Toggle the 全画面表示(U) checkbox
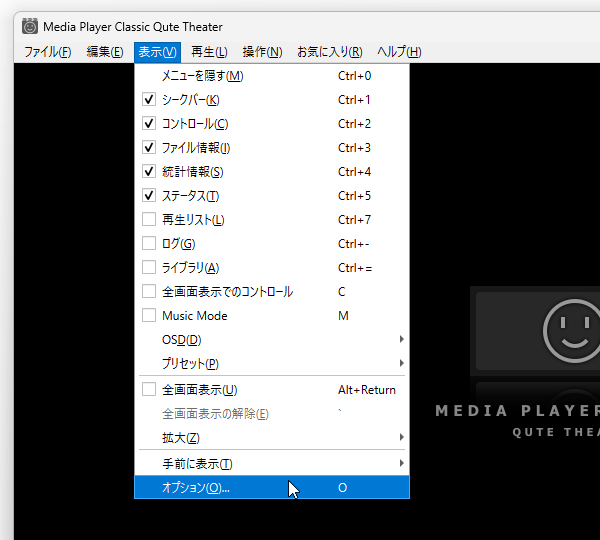Viewport: 600px width, 540px height. pyautogui.click(x=148, y=390)
